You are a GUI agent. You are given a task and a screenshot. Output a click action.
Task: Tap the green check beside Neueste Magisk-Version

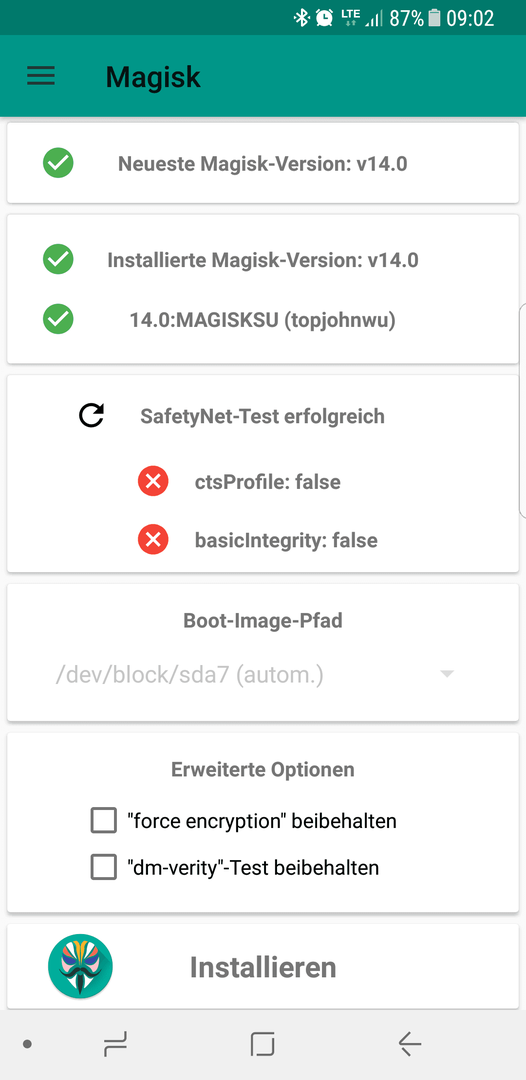tap(59, 163)
